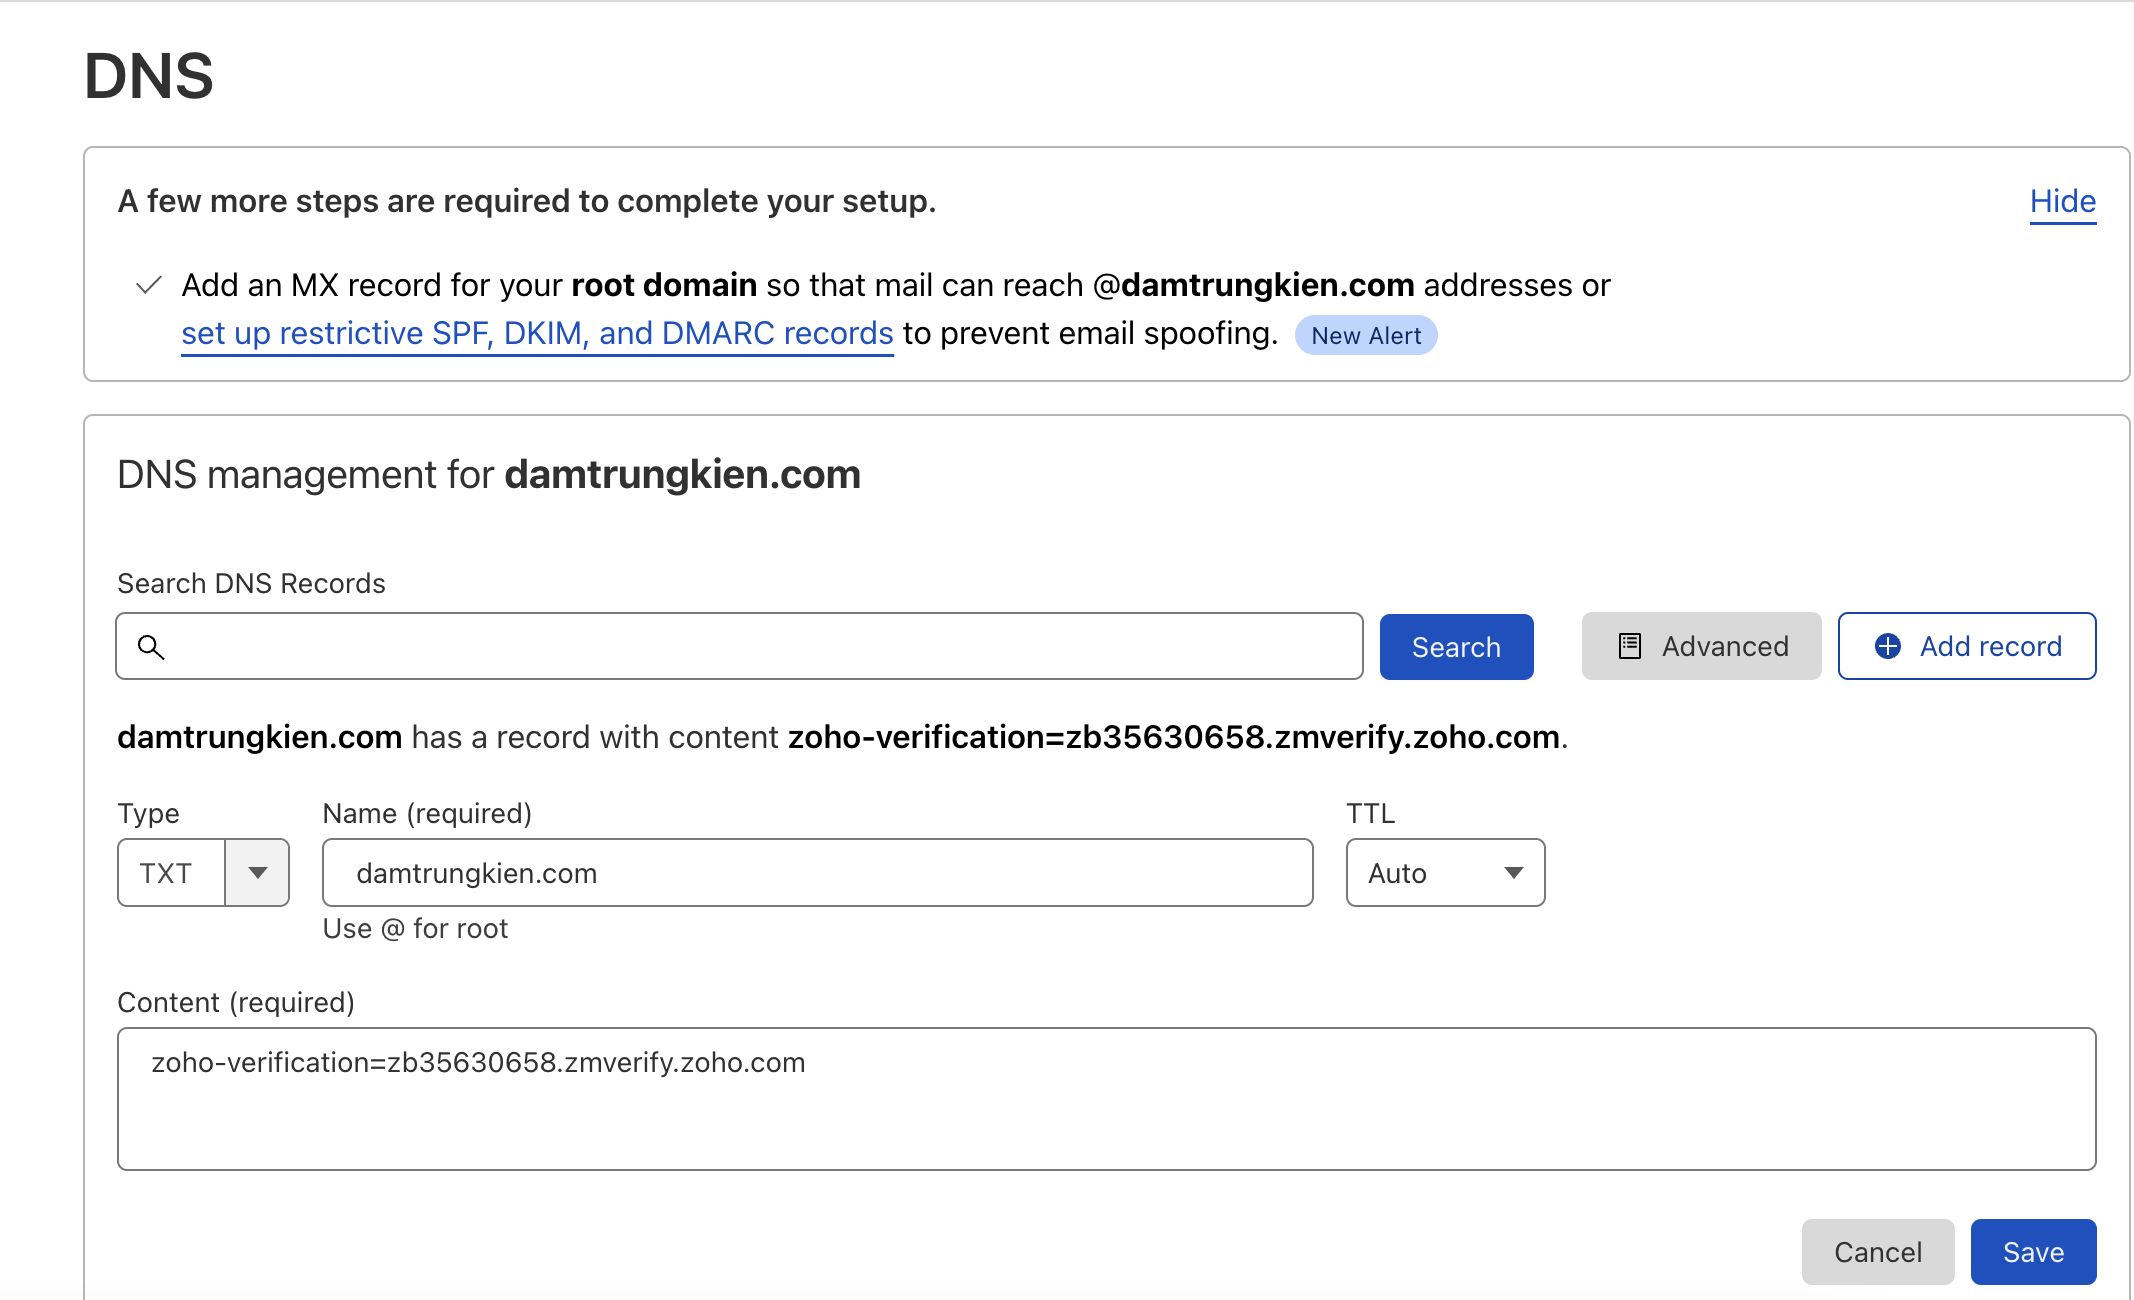Click Add record button
Viewport: 2134px width, 1300px height.
[x=1966, y=646]
